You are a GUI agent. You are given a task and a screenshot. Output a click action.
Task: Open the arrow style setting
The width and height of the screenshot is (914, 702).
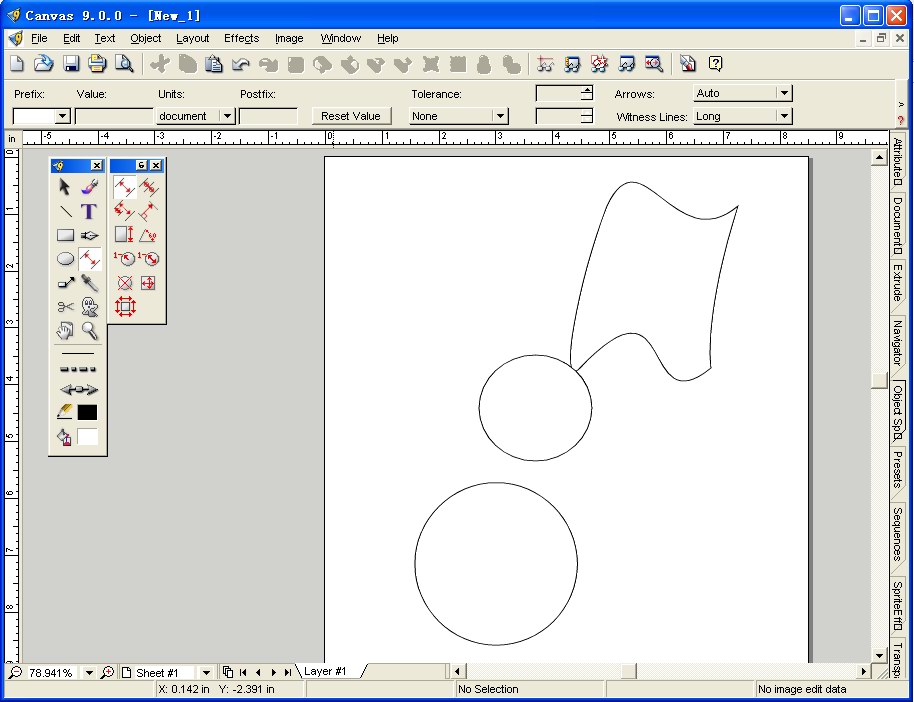[x=79, y=389]
